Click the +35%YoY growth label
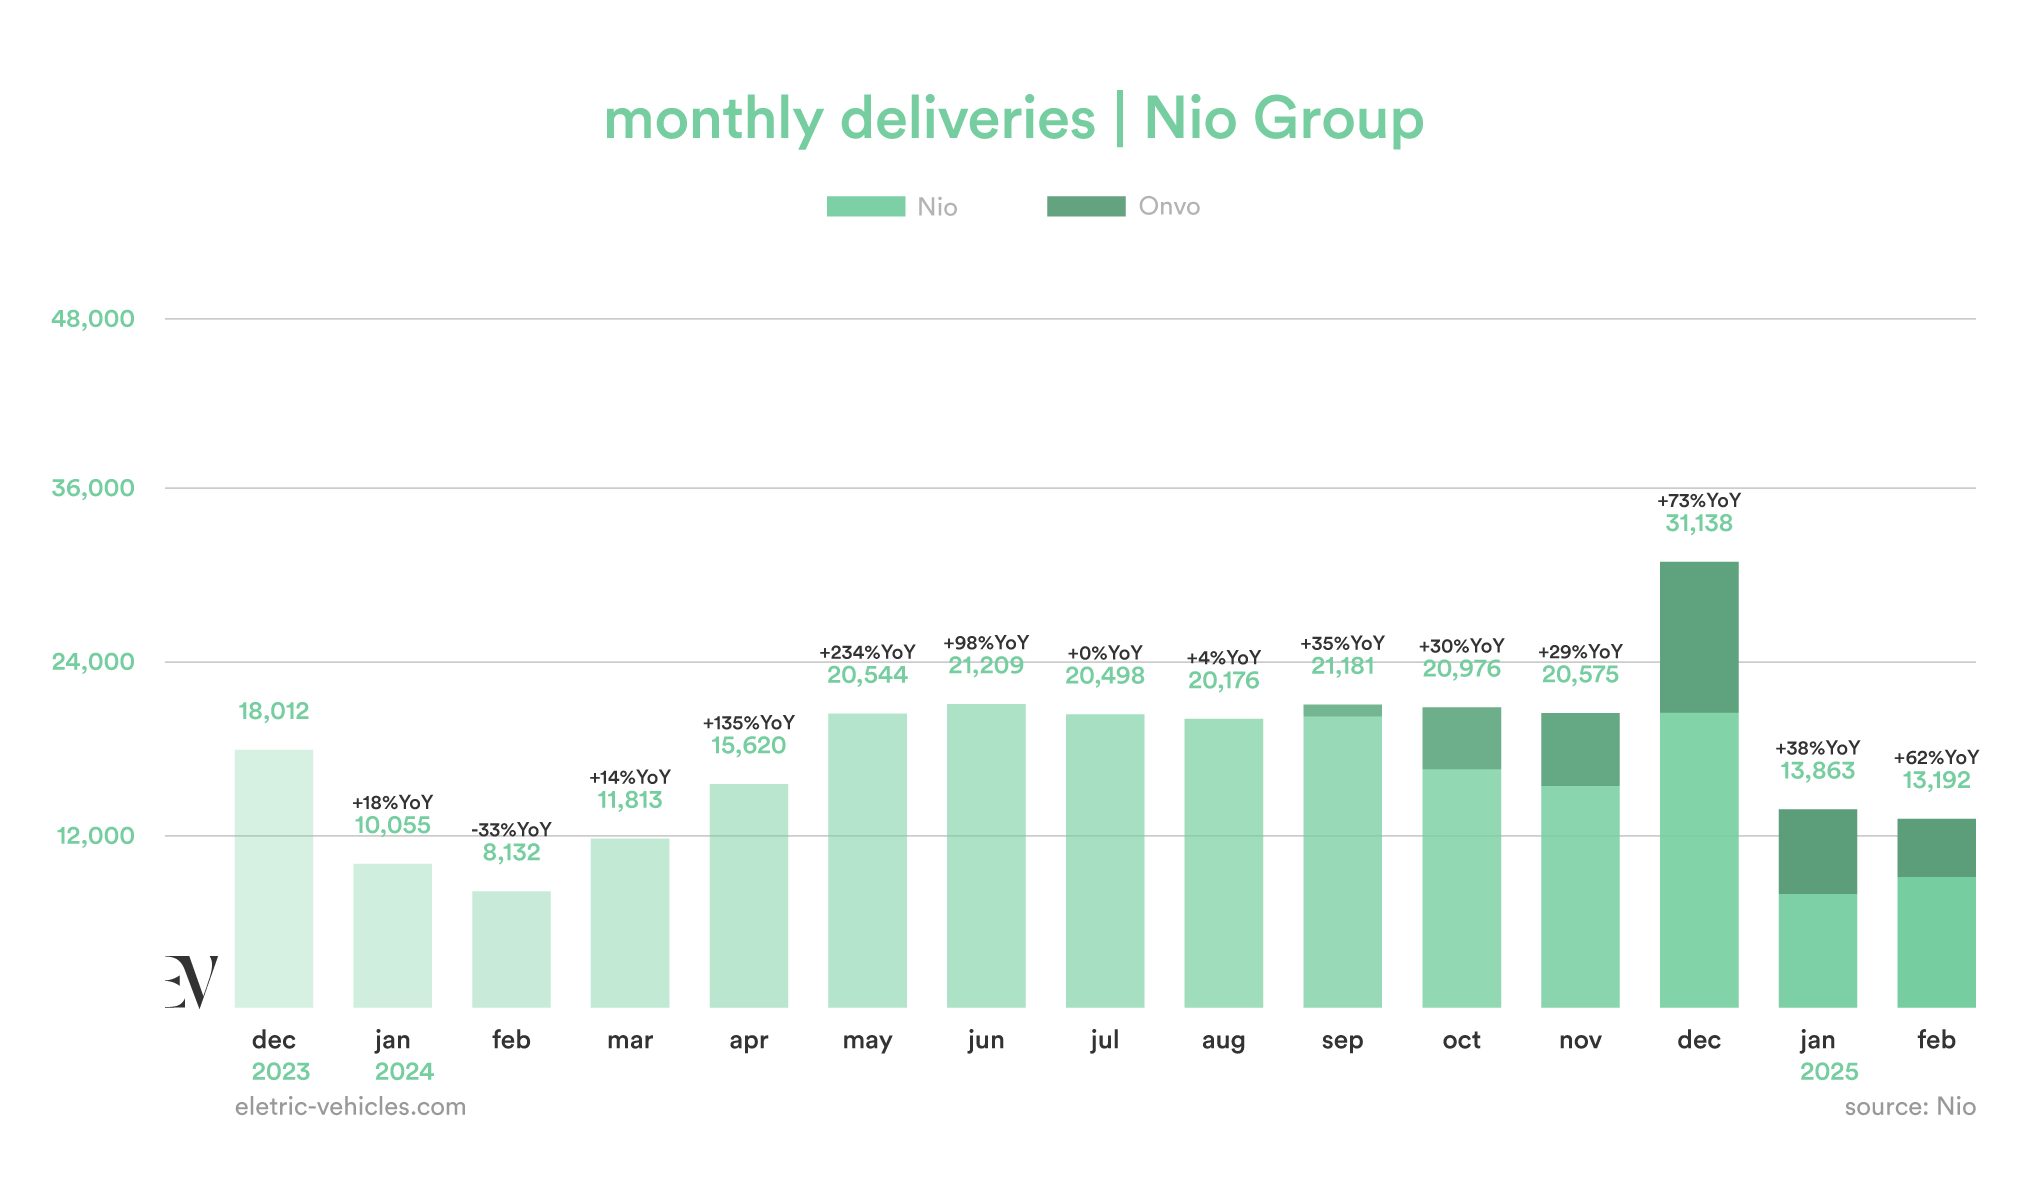 click(x=1343, y=643)
